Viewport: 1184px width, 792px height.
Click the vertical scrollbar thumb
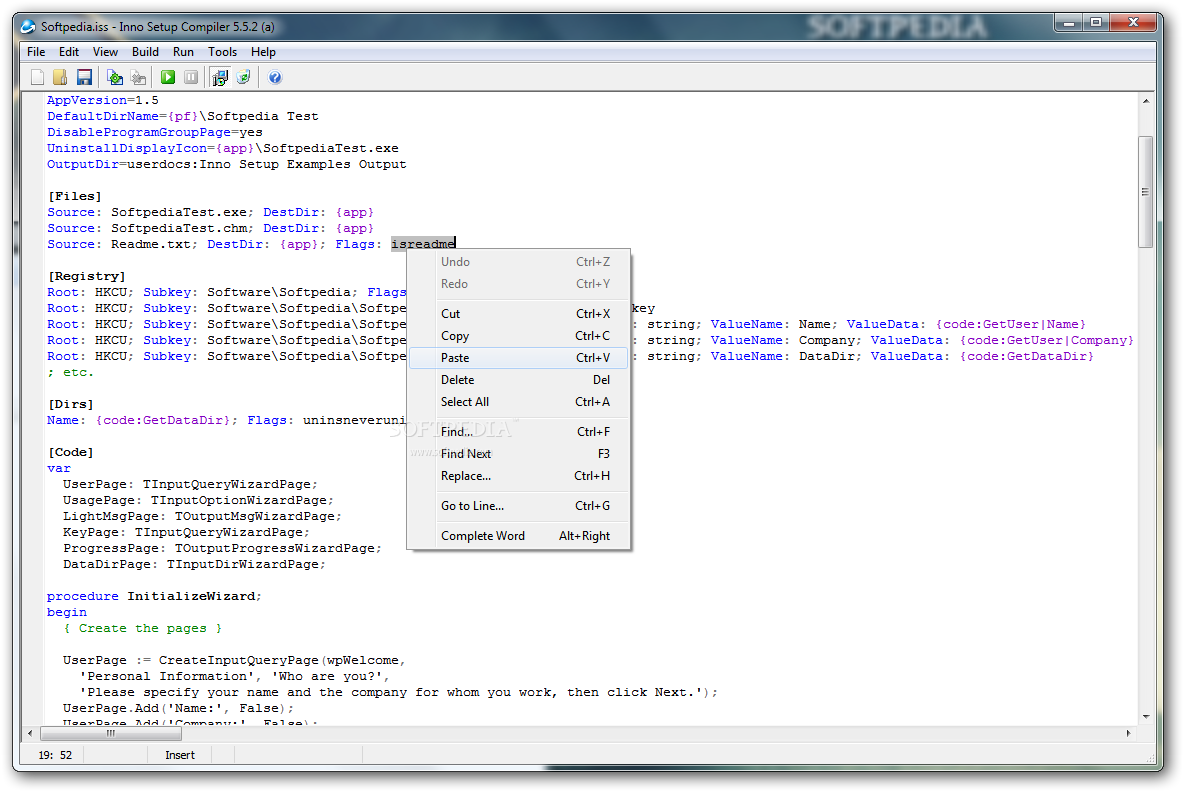1145,192
